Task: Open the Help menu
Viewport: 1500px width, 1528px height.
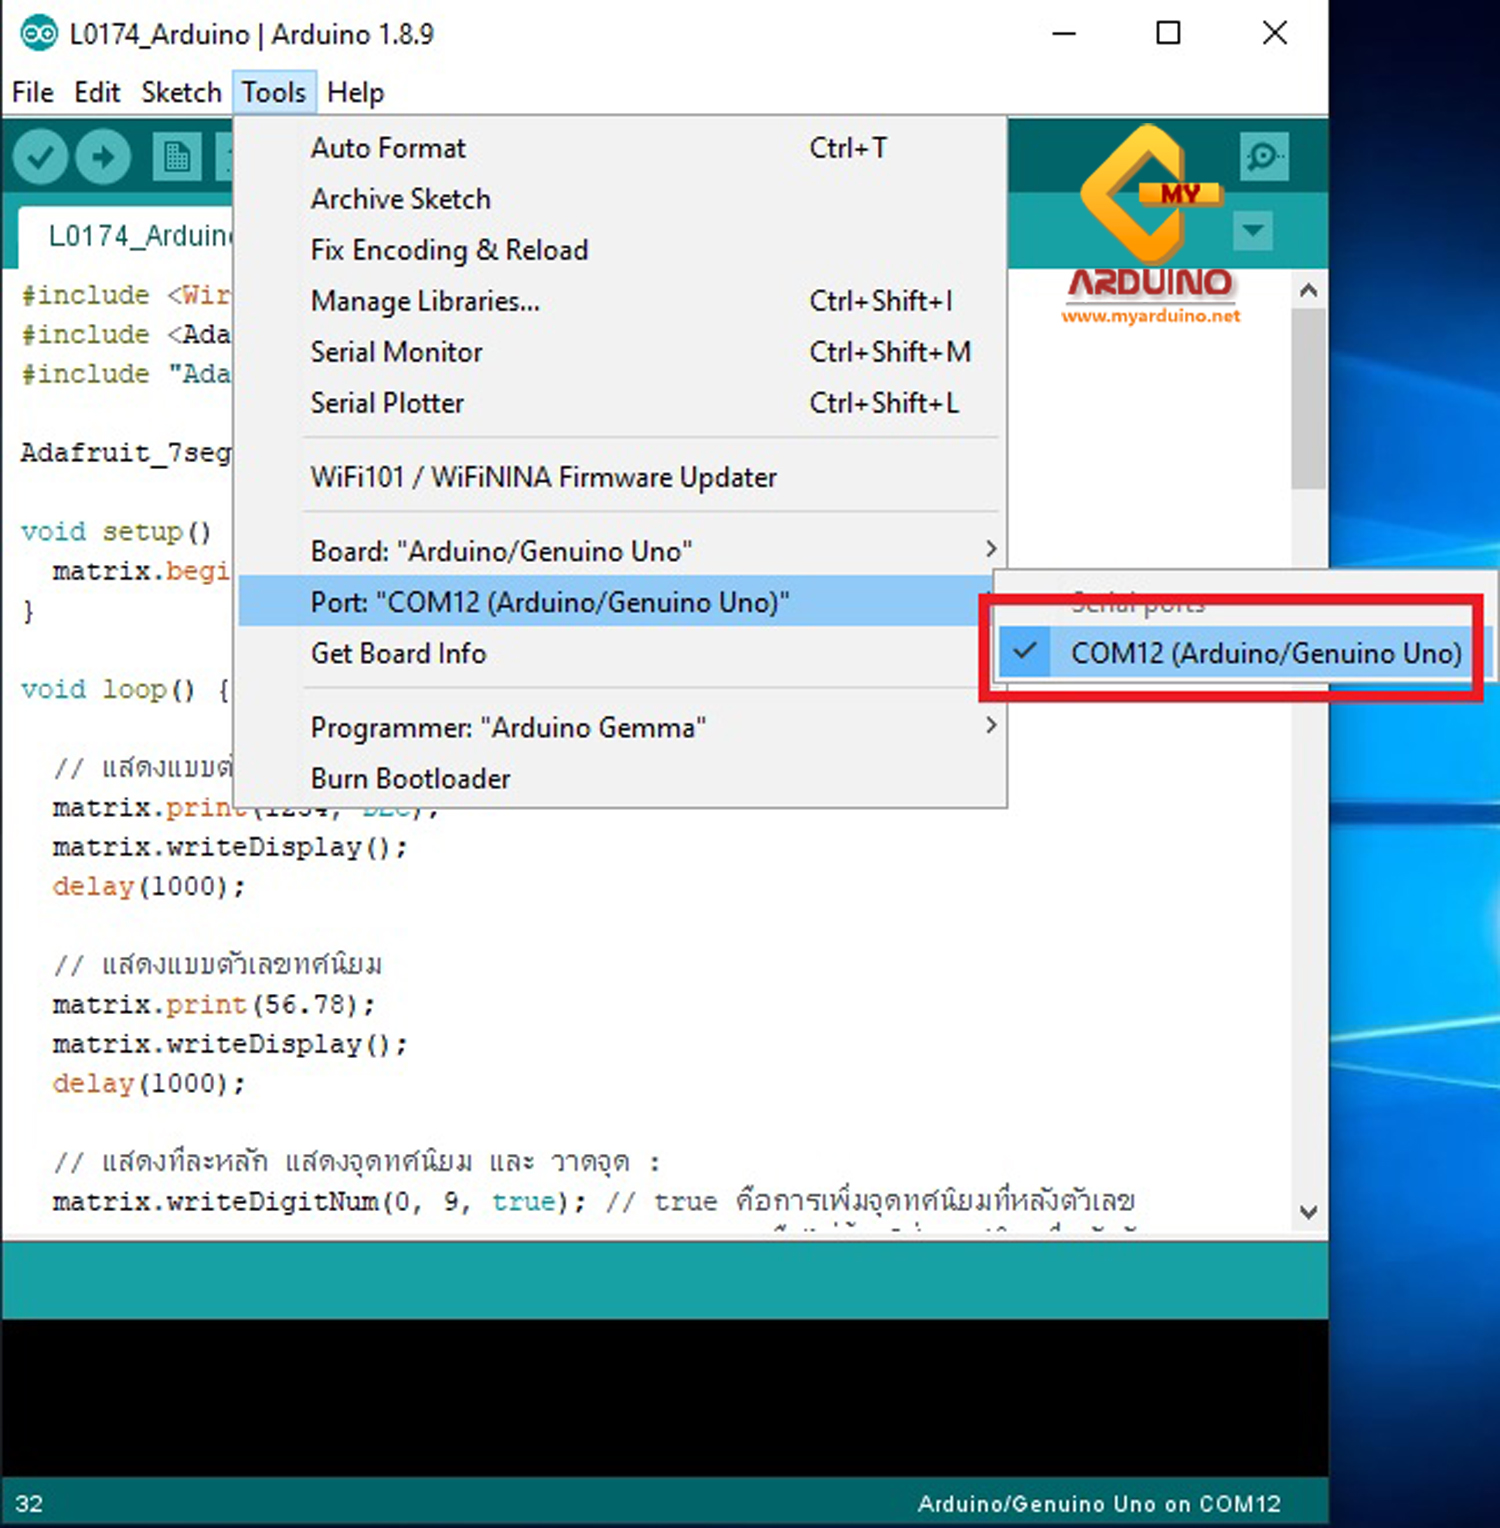Action: click(355, 92)
